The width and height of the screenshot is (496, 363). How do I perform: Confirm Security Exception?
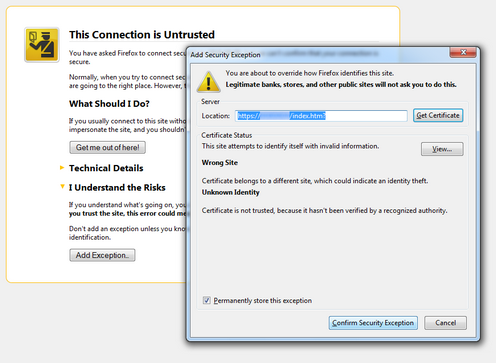373,323
